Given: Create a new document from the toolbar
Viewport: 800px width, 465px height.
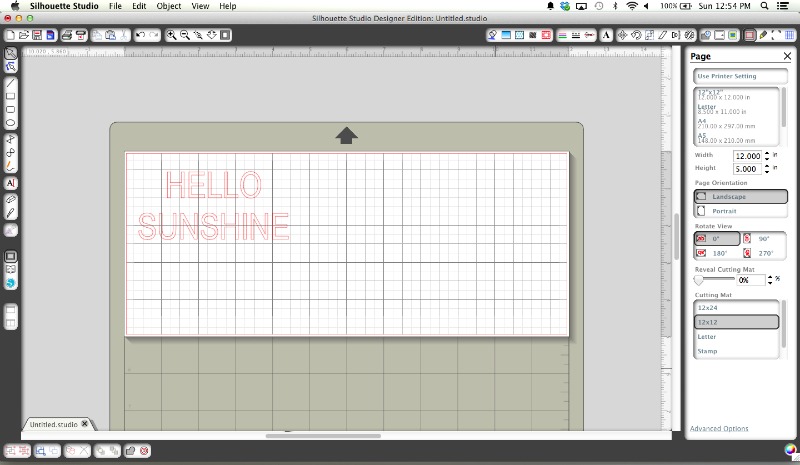Looking at the screenshot, I should (x=10, y=35).
